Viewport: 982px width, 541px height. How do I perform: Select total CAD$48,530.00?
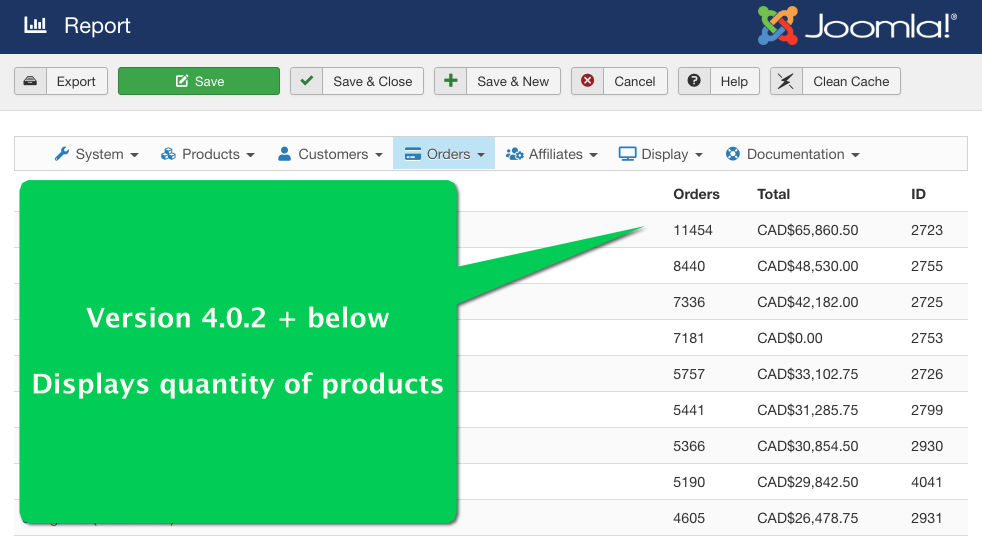point(807,266)
